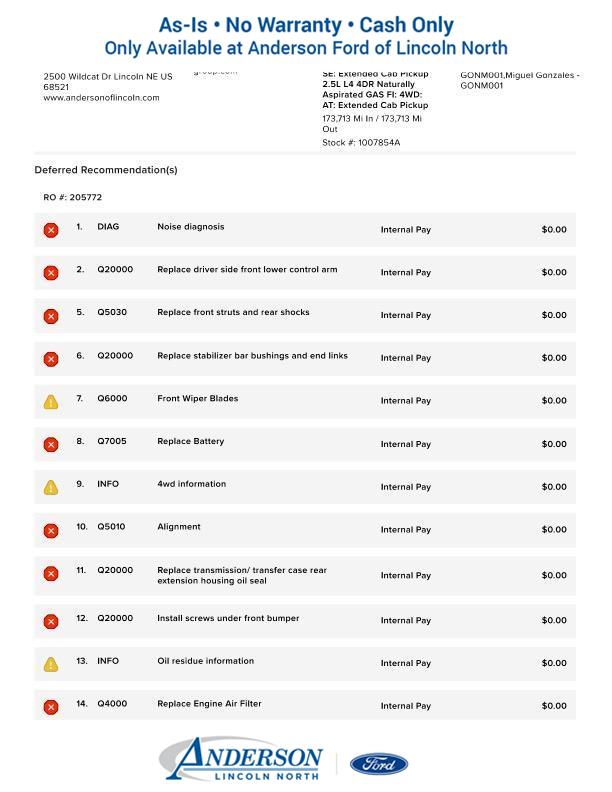The image size is (612, 792).
Task: Click red X icon for Replace Engine Air Filter
Action: tap(51, 707)
